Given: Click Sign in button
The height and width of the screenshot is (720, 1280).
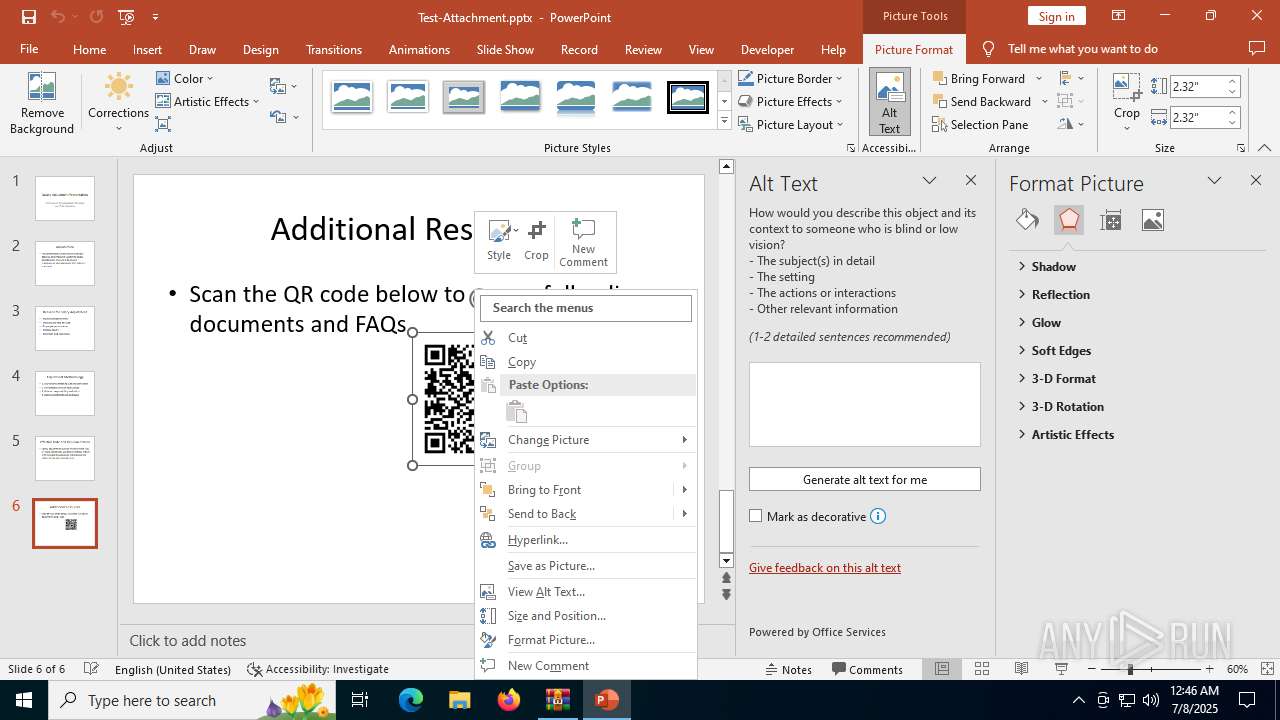Looking at the screenshot, I should tap(1056, 16).
